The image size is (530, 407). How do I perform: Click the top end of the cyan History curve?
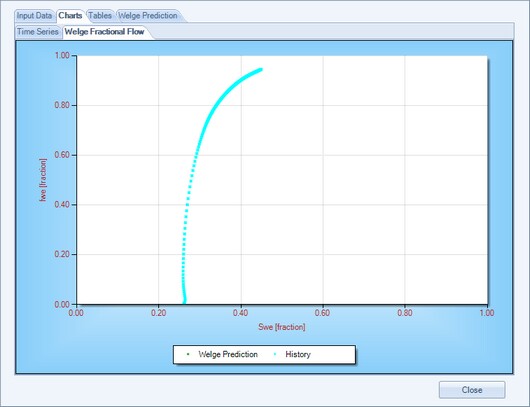pos(261,70)
